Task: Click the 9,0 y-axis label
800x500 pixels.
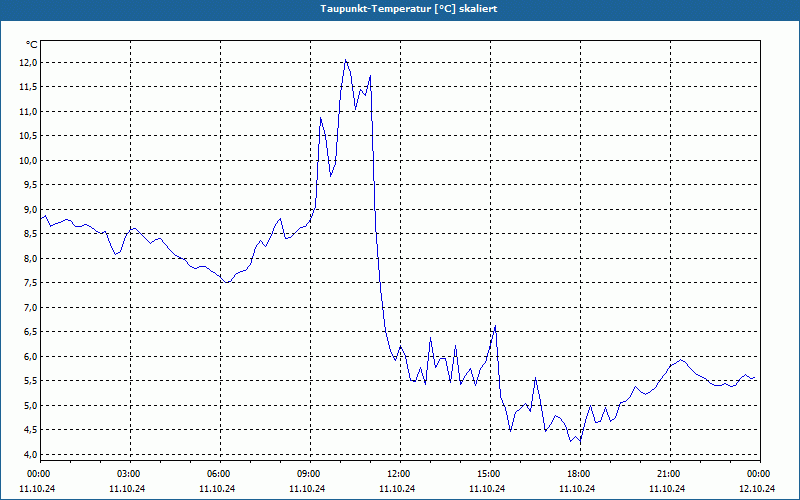Action: pos(30,209)
